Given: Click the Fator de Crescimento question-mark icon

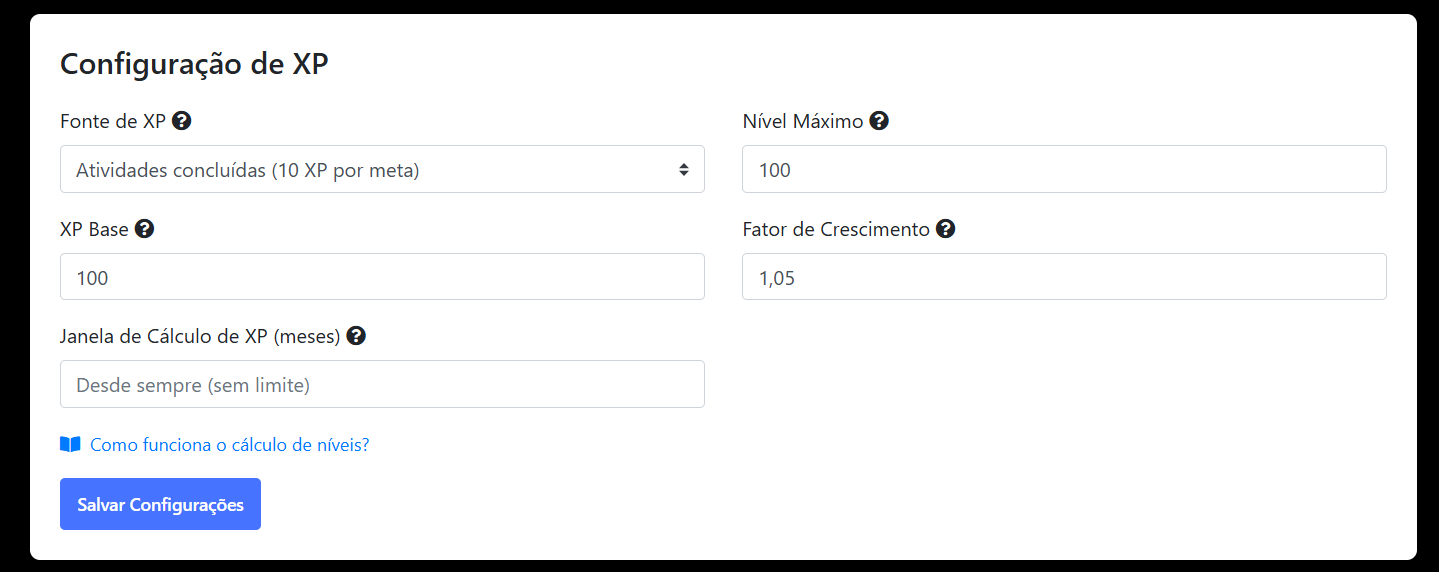Looking at the screenshot, I should tap(945, 229).
